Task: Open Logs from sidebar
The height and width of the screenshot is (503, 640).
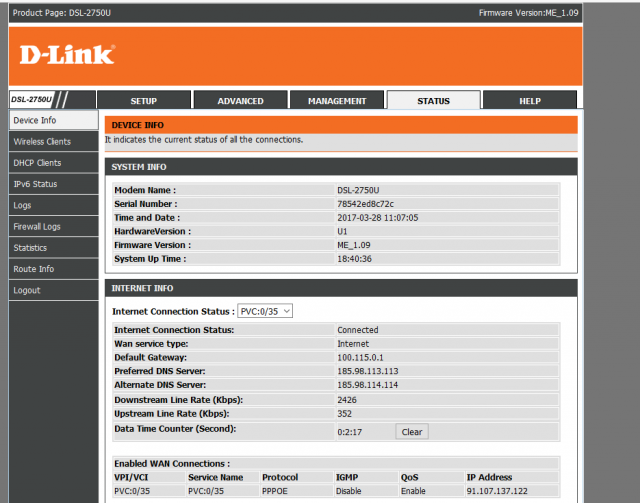Action: [22, 205]
